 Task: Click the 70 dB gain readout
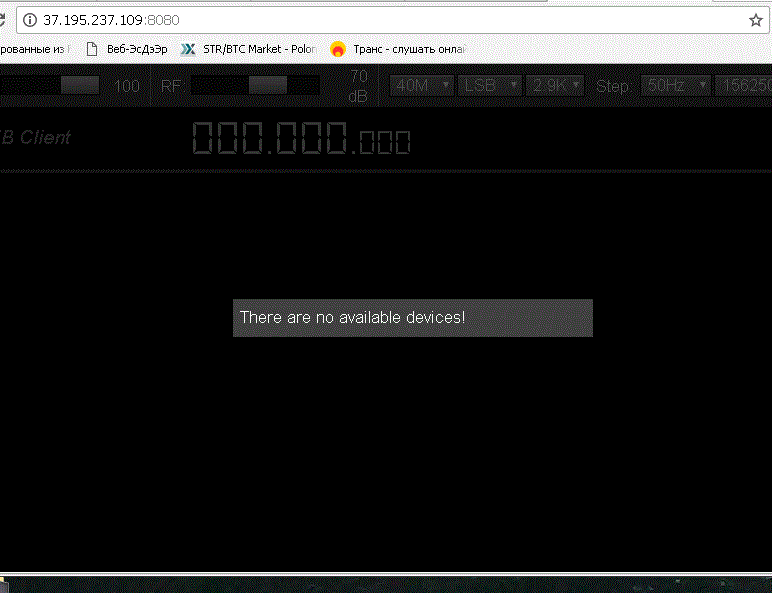(x=357, y=86)
